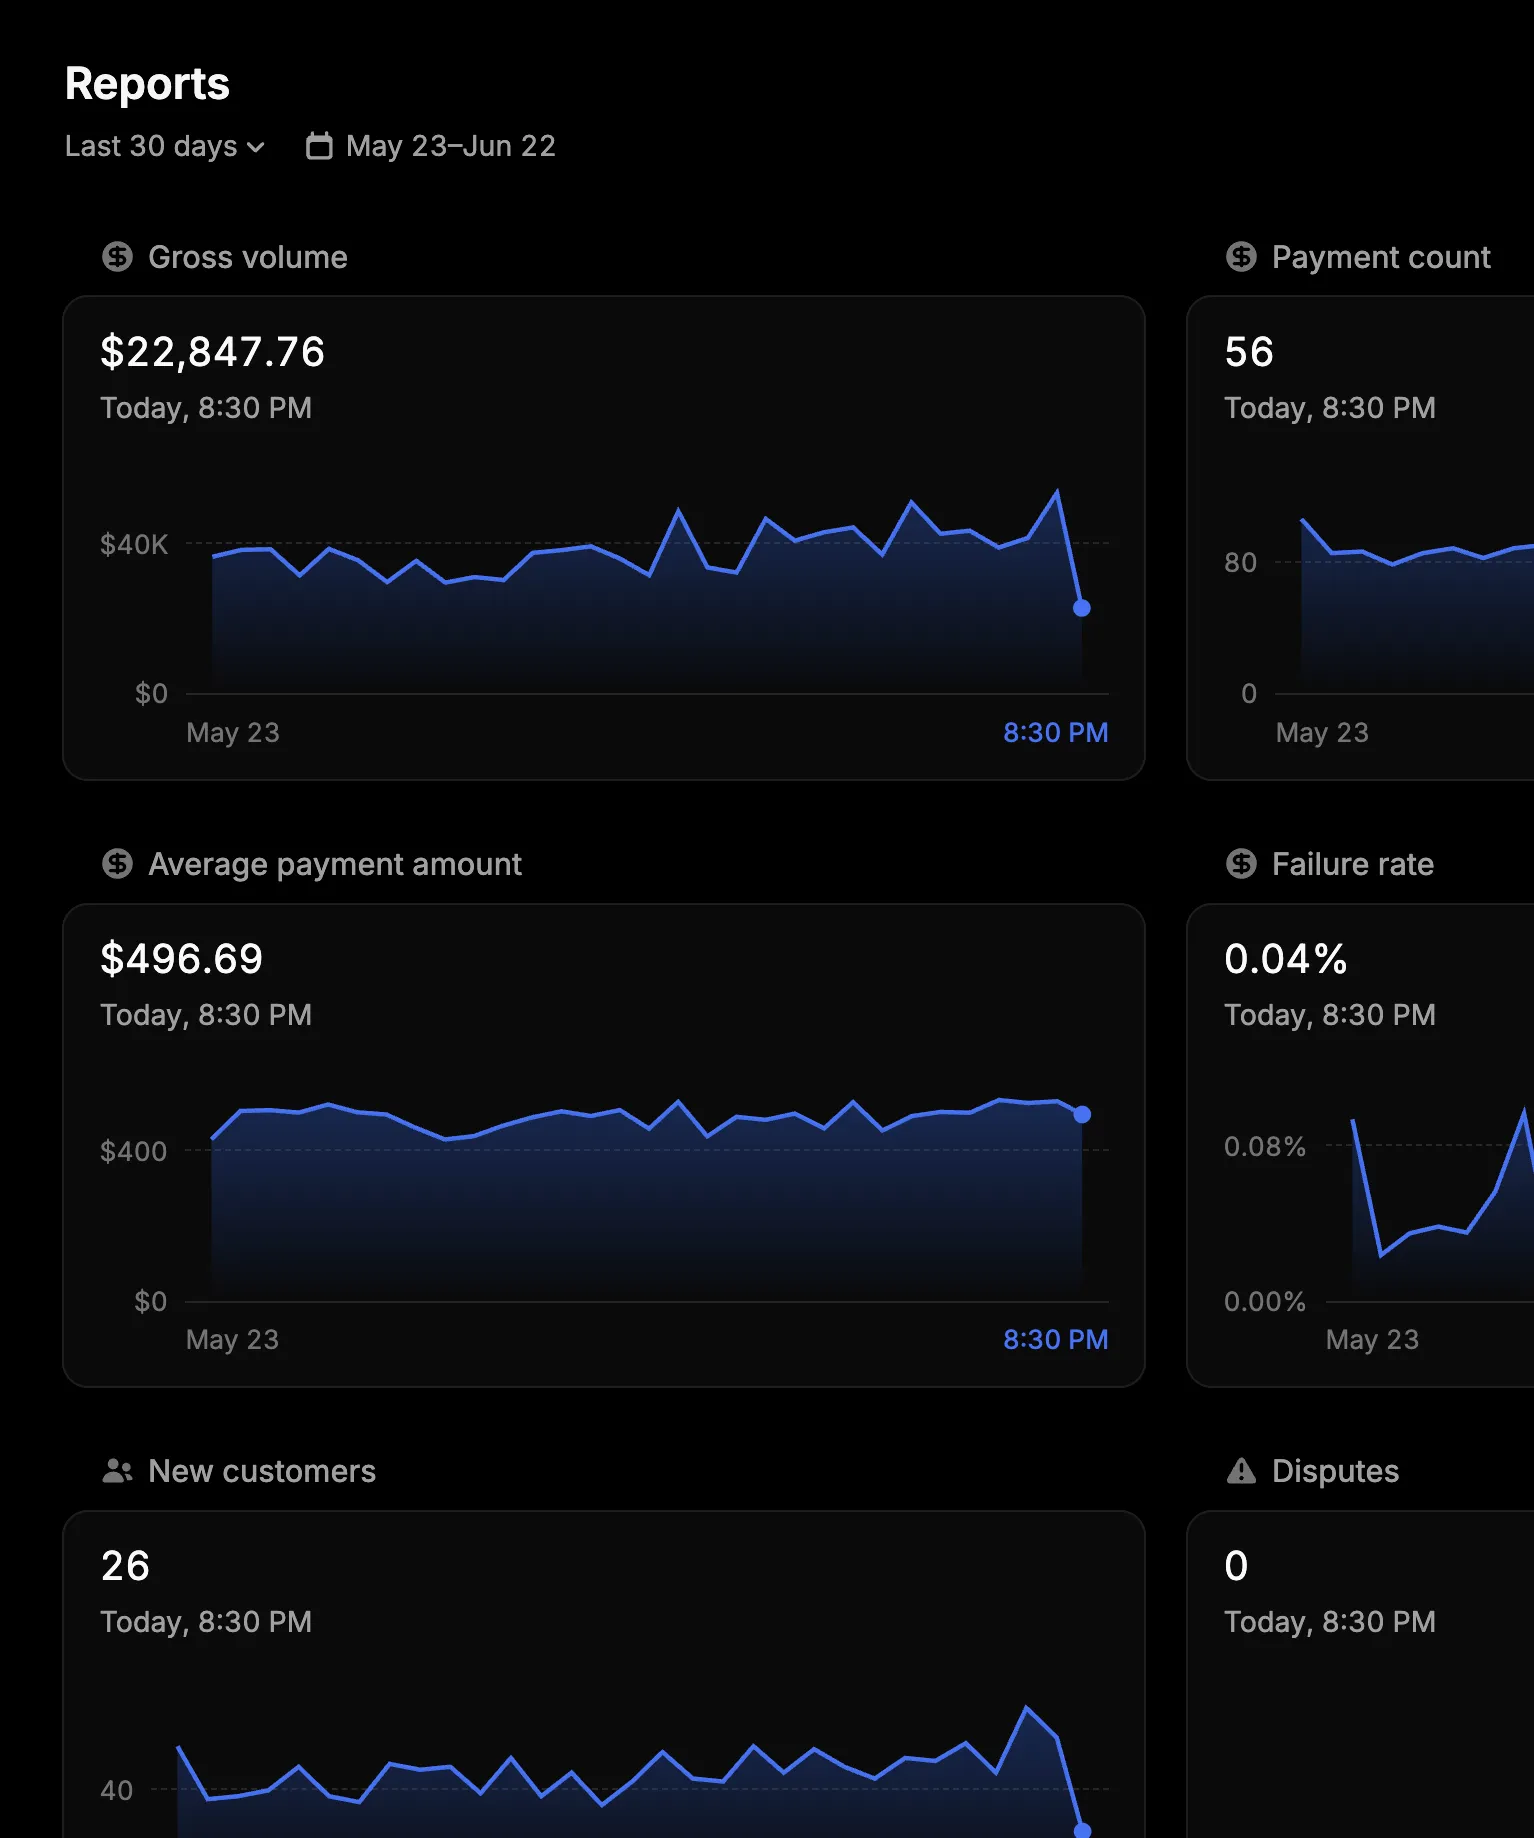Open the Average payment amount report title

tap(335, 864)
